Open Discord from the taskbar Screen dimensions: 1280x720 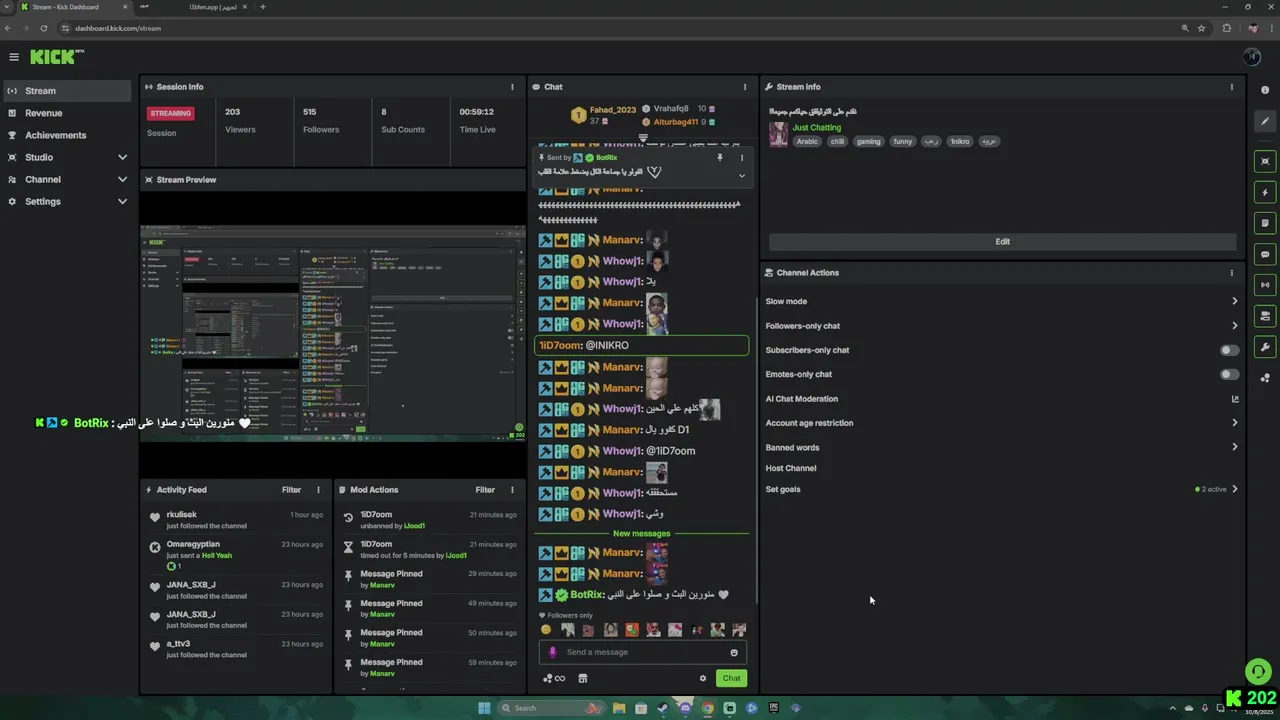pos(685,708)
